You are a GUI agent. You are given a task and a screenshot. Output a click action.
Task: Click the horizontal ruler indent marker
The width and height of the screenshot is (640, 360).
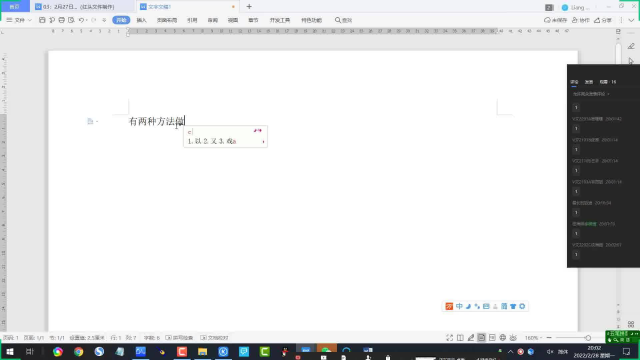pos(128,32)
